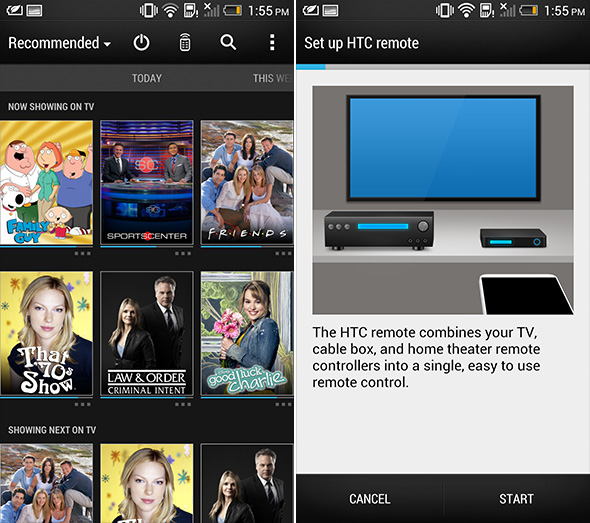Click the 'SHOWING NEXT ON TV' heading

(x=52, y=430)
